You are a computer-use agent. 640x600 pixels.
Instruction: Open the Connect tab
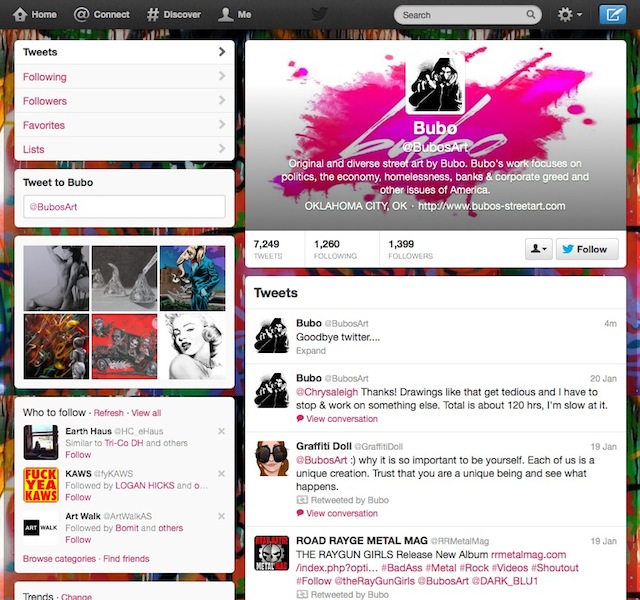click(102, 15)
